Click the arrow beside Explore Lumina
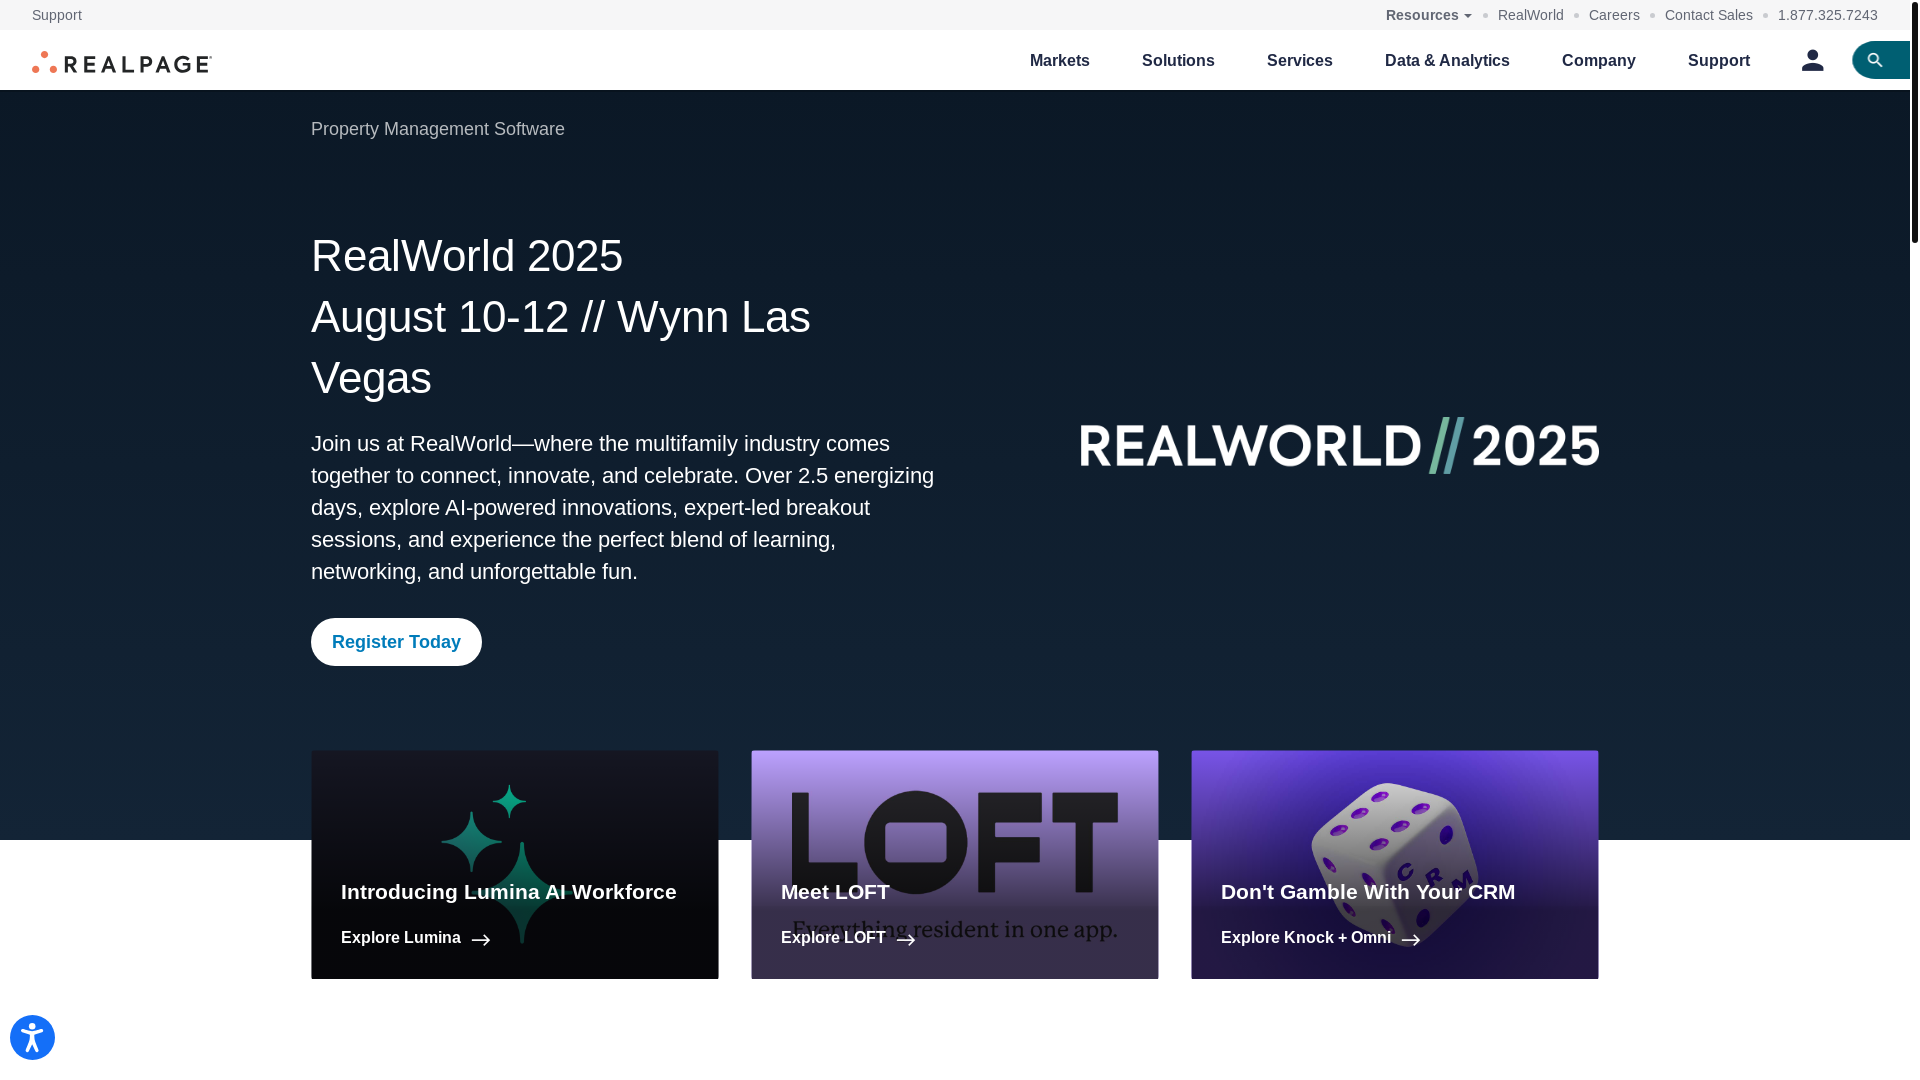 pos(481,940)
